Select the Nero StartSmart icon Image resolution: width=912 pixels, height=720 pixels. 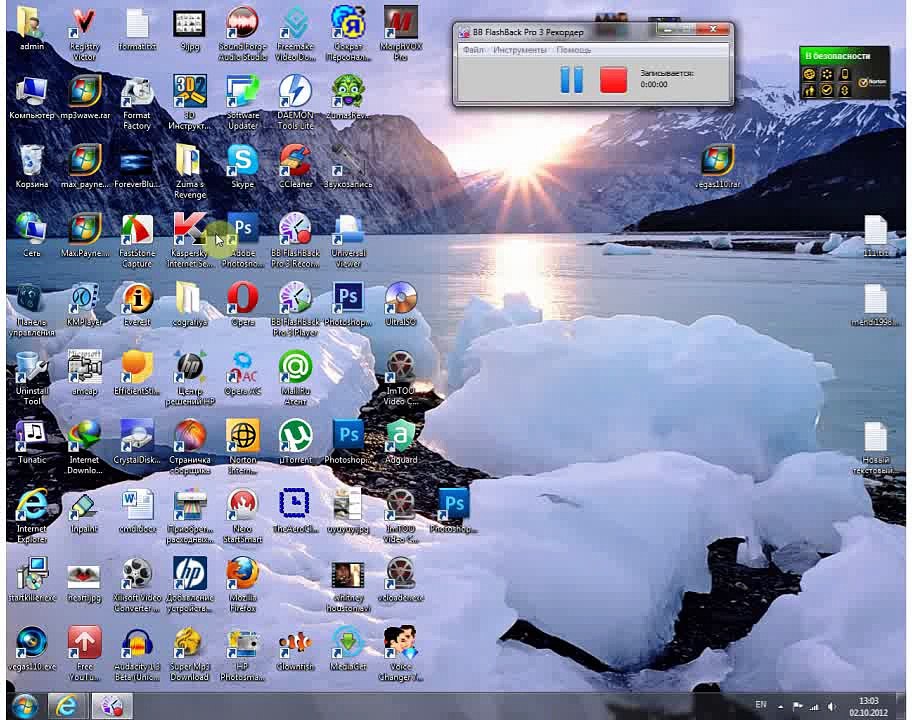[x=243, y=516]
